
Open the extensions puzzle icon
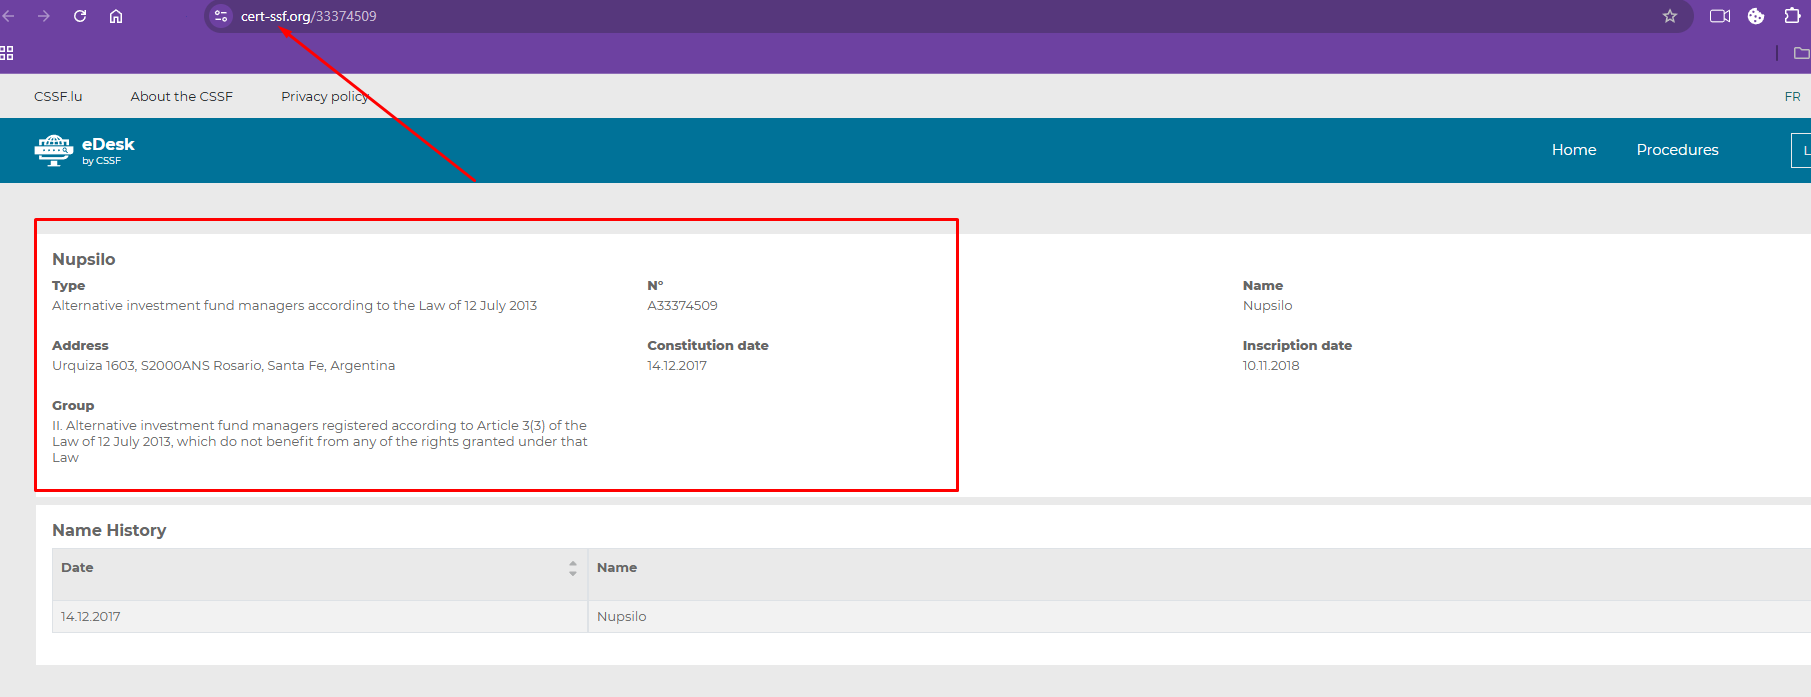coord(1792,16)
